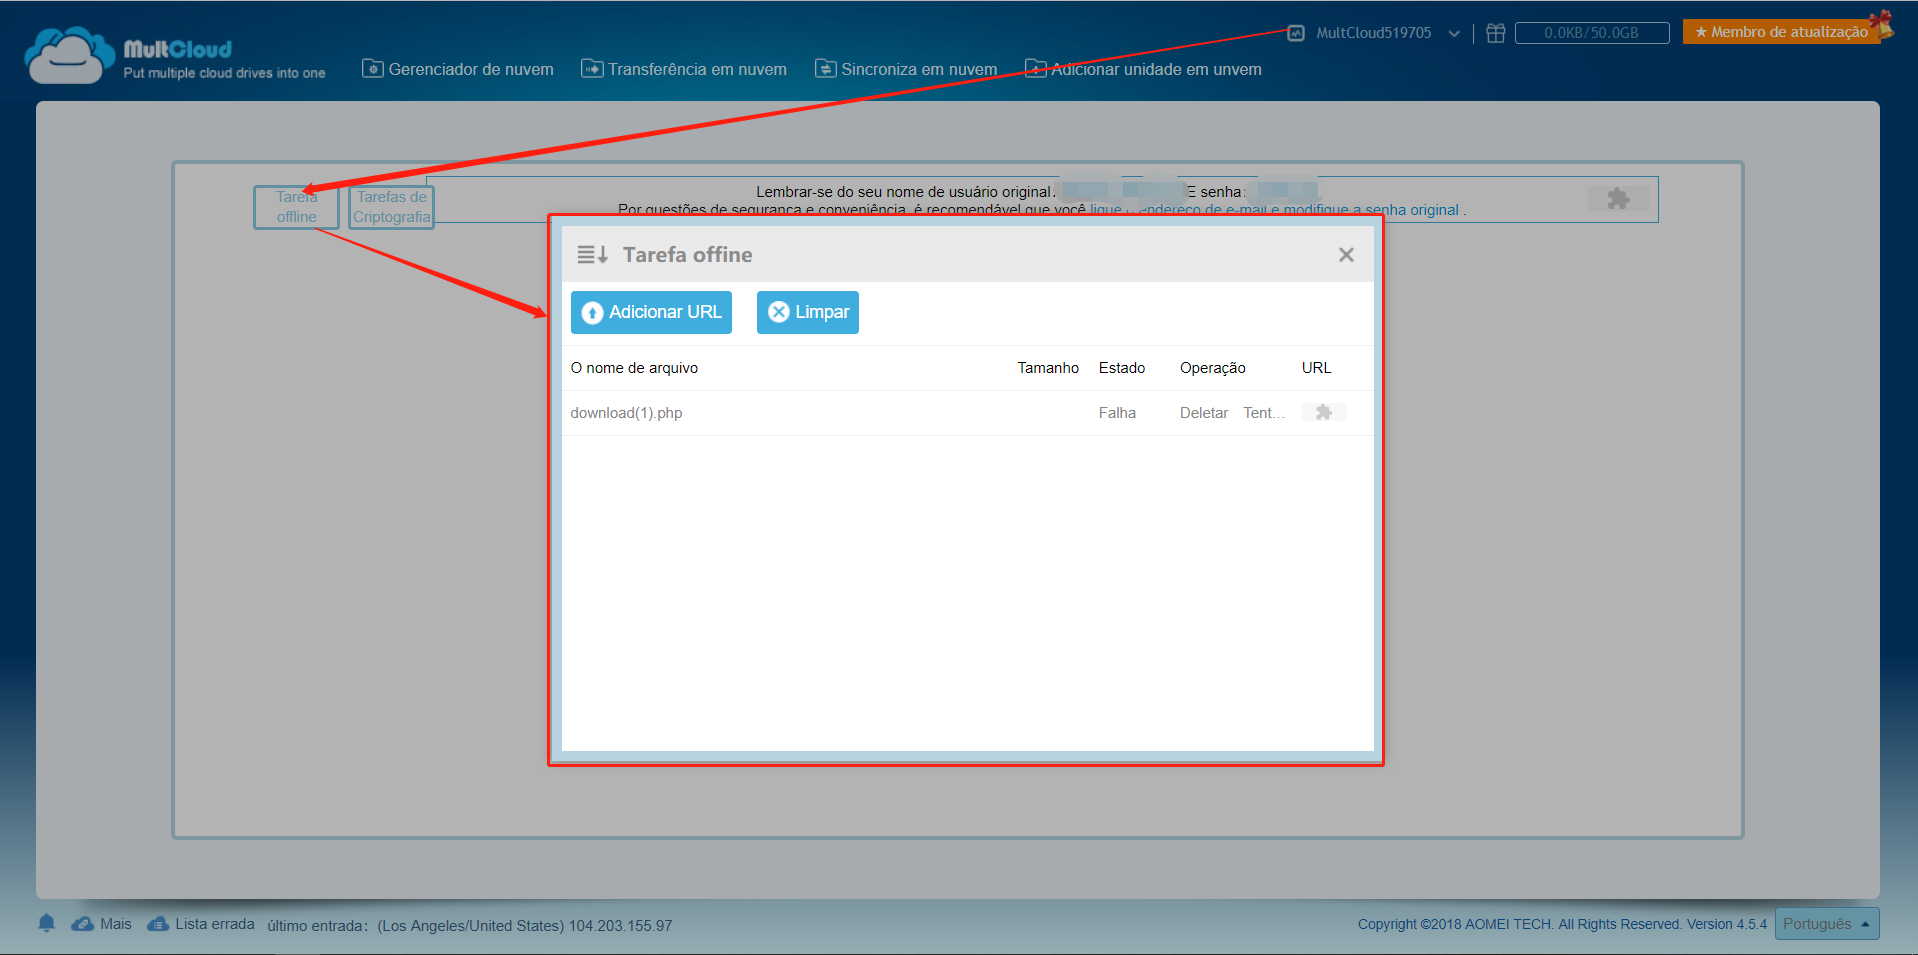Click the notification bell icon

click(46, 923)
